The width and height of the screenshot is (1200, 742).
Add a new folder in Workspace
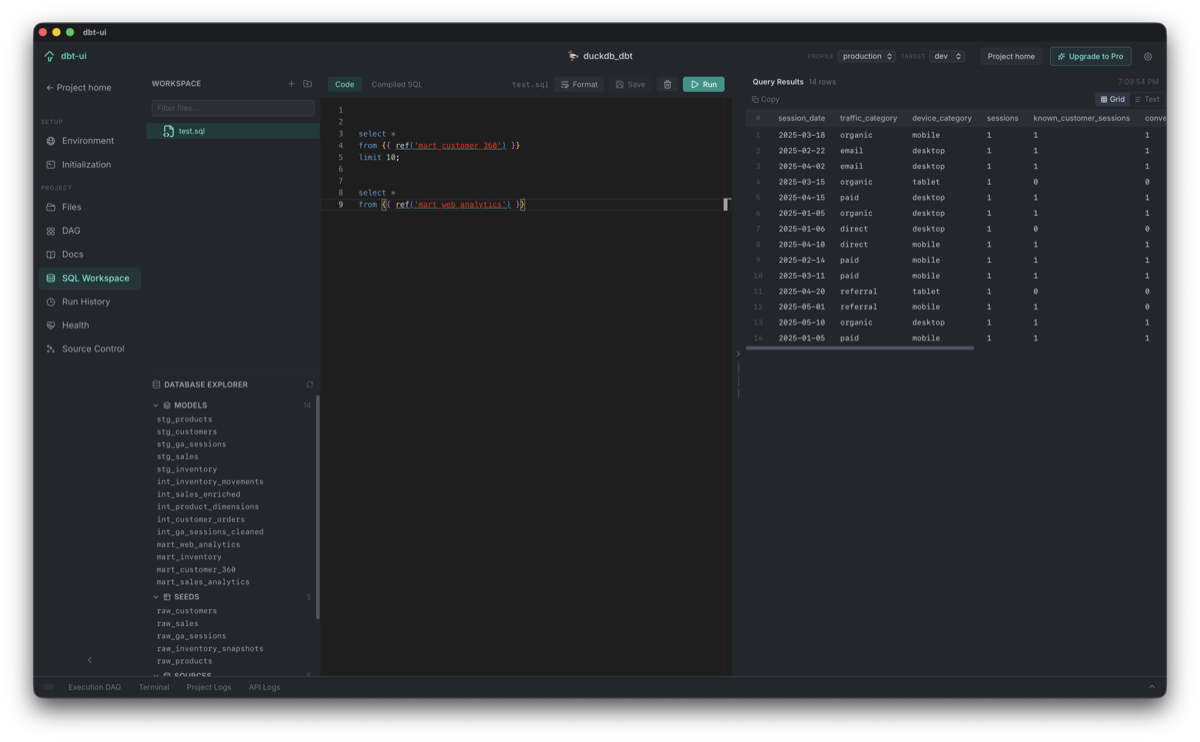[307, 84]
